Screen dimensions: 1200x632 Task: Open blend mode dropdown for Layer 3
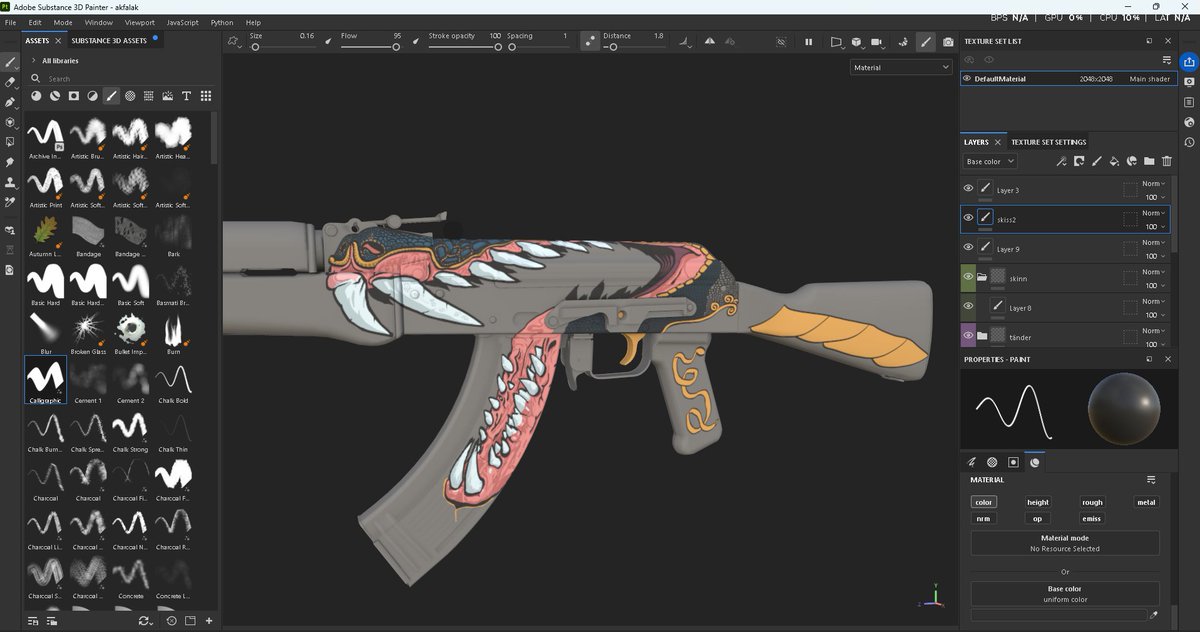(1152, 184)
